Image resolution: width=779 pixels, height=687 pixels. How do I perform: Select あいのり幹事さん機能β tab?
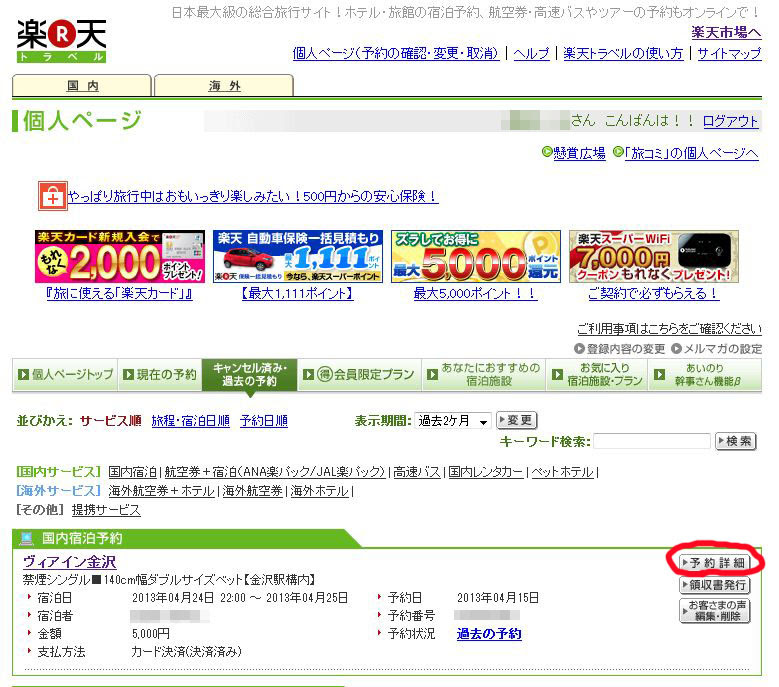coord(704,375)
